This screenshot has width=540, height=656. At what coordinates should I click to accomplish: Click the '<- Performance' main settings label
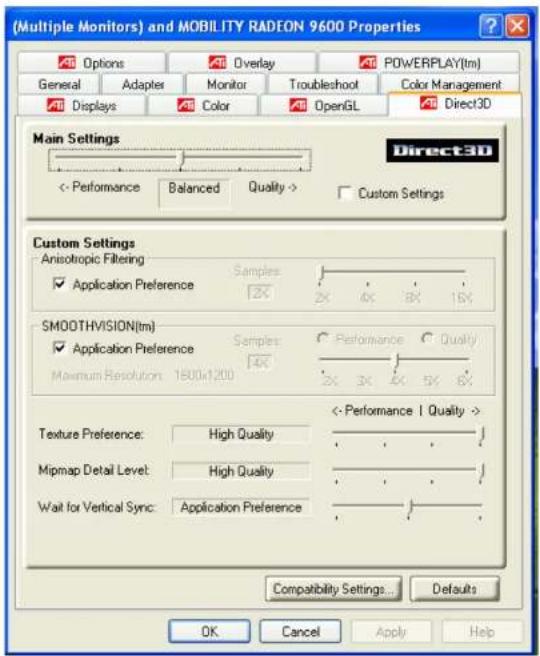click(100, 187)
